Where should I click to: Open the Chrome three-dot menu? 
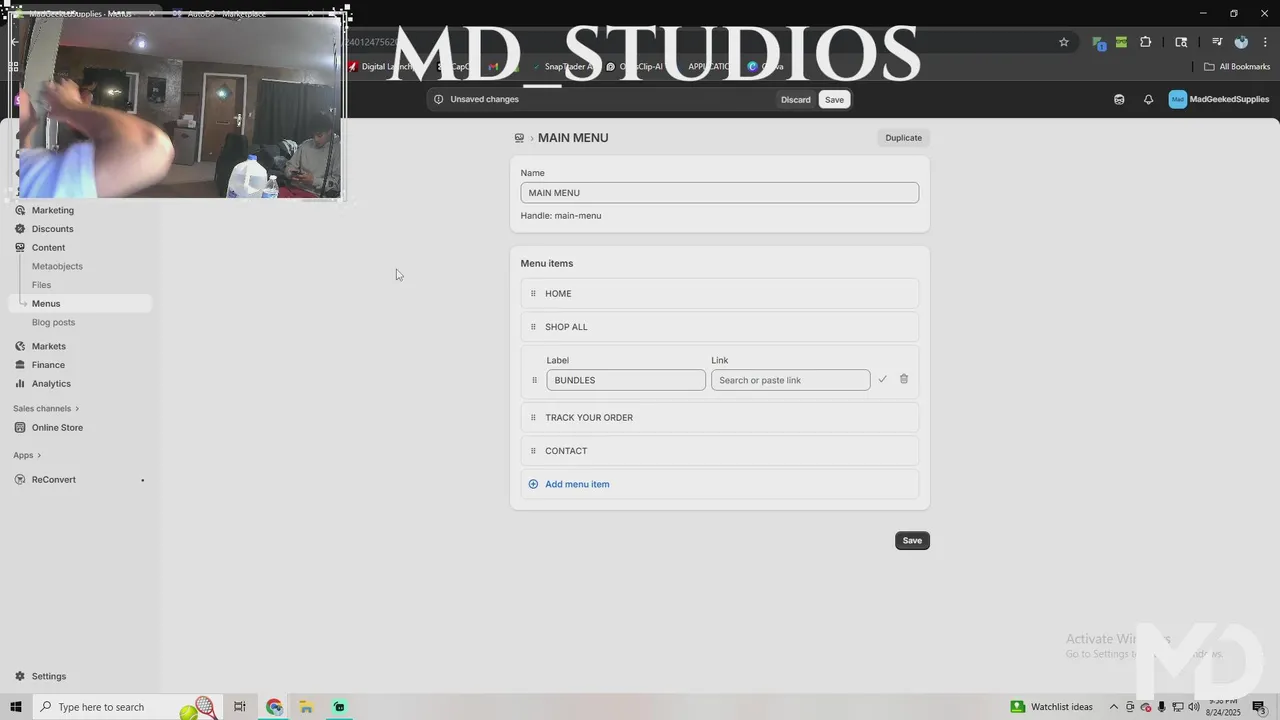1265,42
